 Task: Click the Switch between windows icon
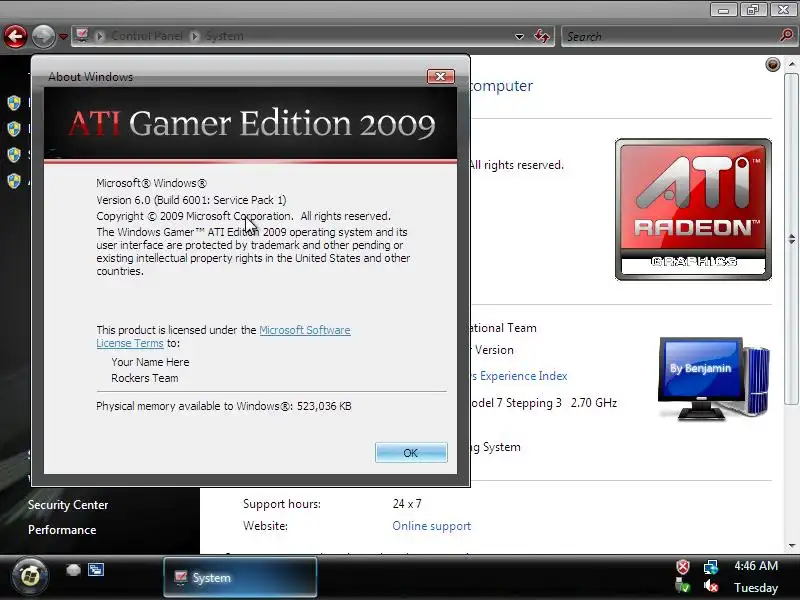(96, 569)
